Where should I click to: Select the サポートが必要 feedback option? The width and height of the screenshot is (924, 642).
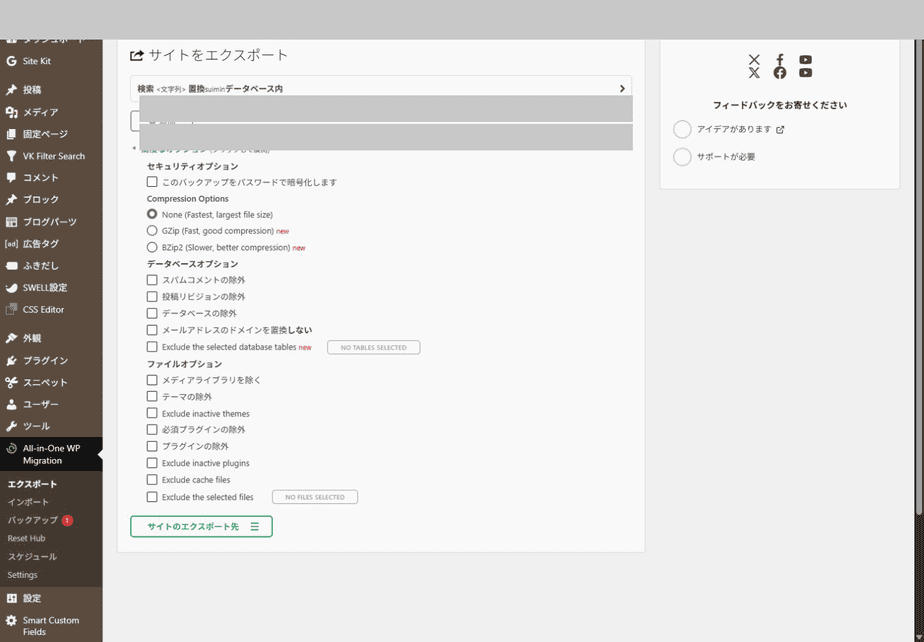682,157
